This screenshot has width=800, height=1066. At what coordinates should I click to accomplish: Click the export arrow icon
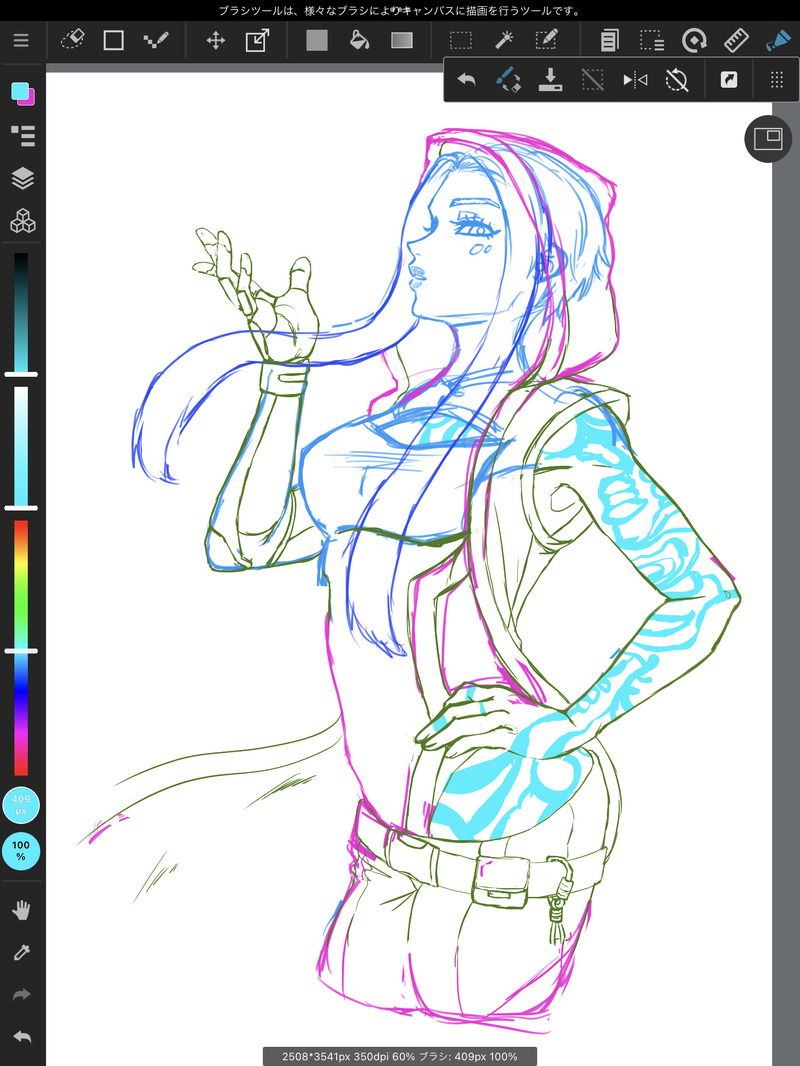(729, 80)
